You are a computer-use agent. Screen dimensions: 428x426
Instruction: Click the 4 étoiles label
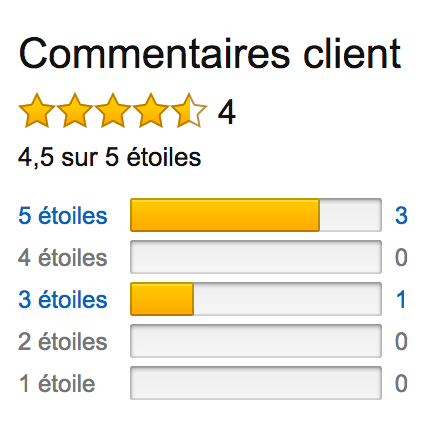click(x=63, y=257)
